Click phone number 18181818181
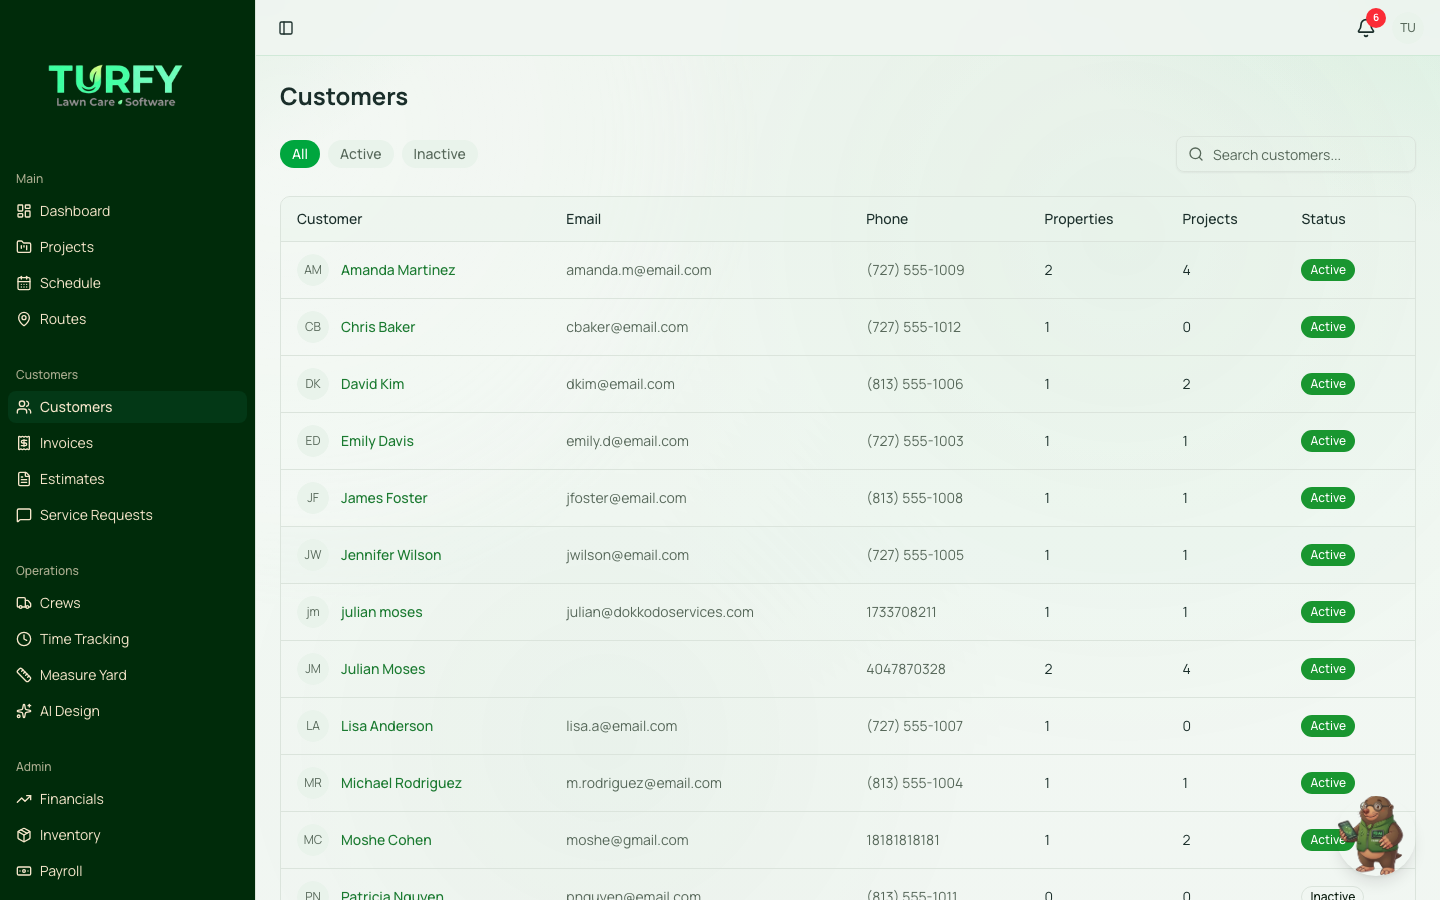 pos(903,840)
